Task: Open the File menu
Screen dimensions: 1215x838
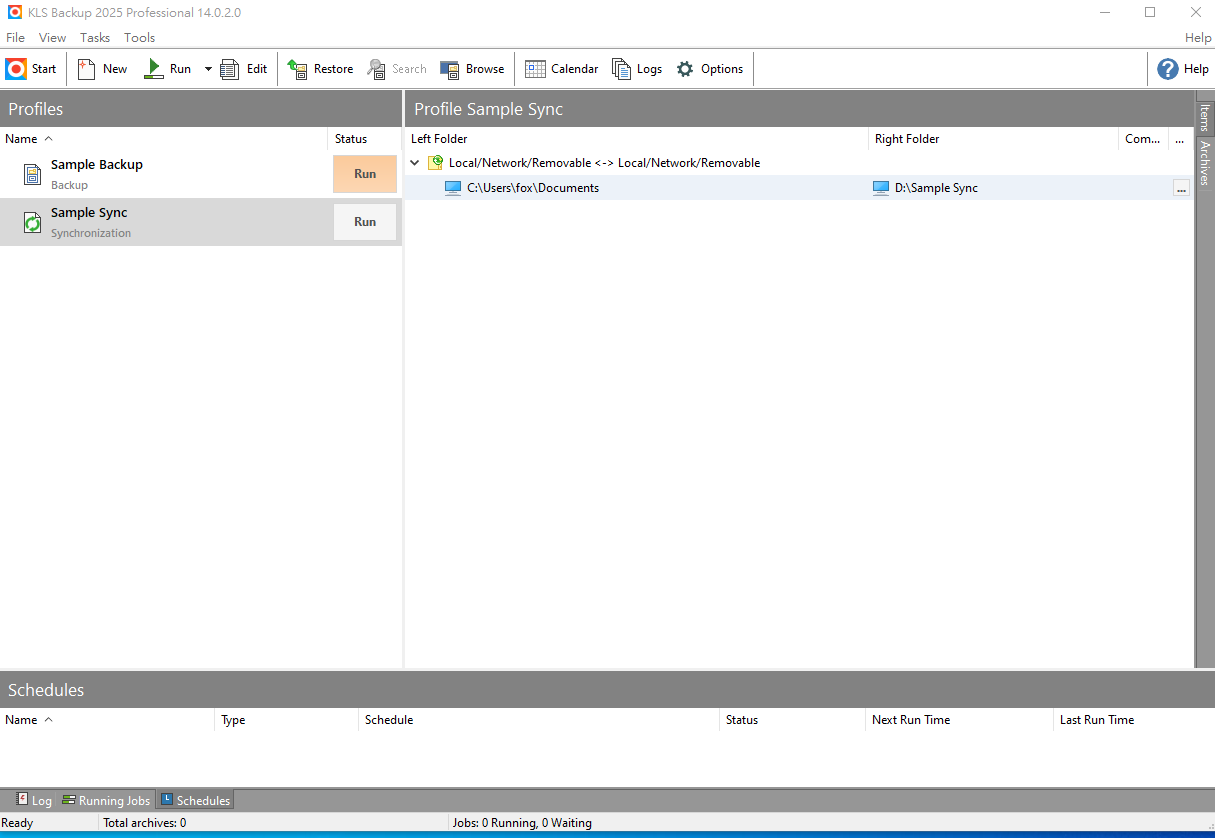Action: tap(16, 38)
